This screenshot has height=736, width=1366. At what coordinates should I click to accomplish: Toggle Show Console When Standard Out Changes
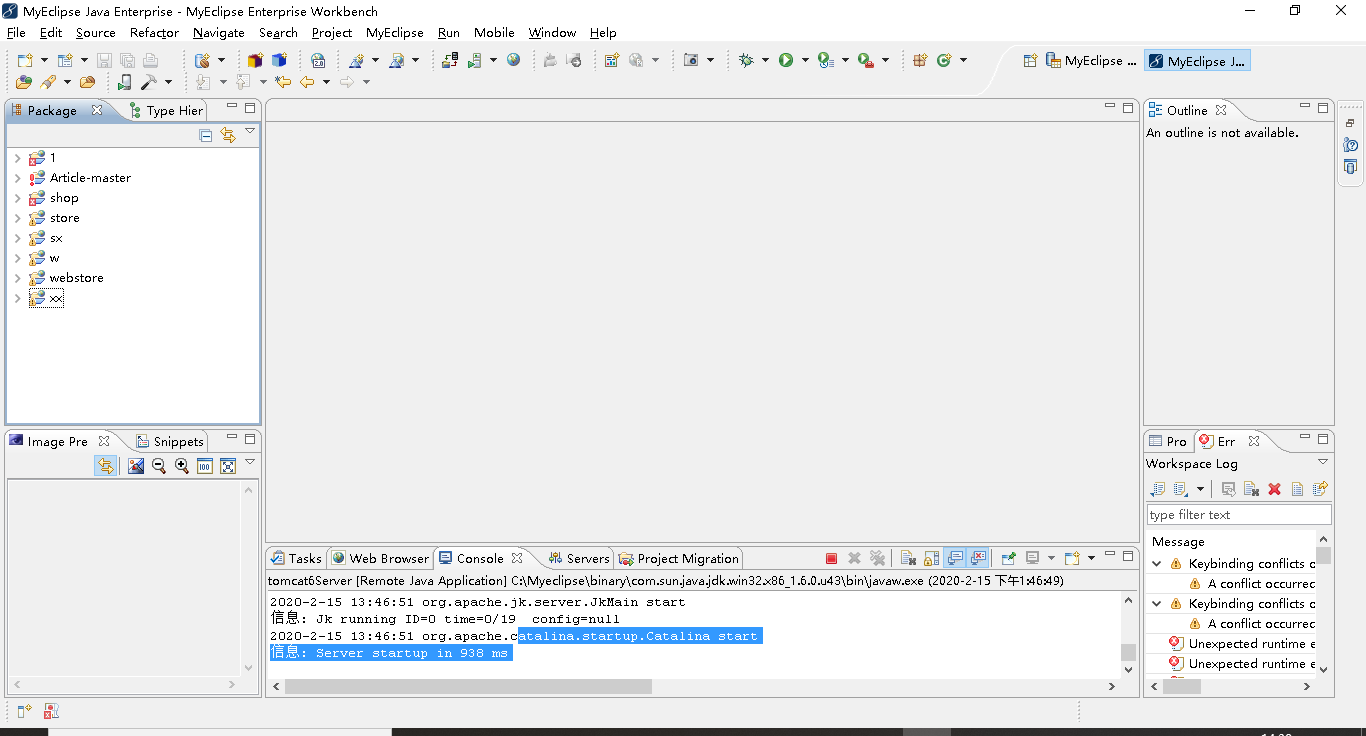(956, 558)
